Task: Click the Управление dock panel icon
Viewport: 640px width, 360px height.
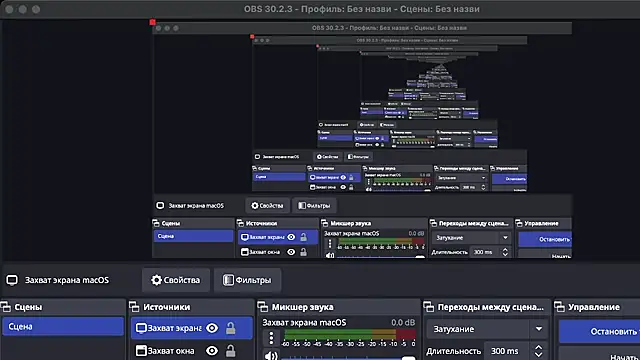Action: click(x=560, y=307)
